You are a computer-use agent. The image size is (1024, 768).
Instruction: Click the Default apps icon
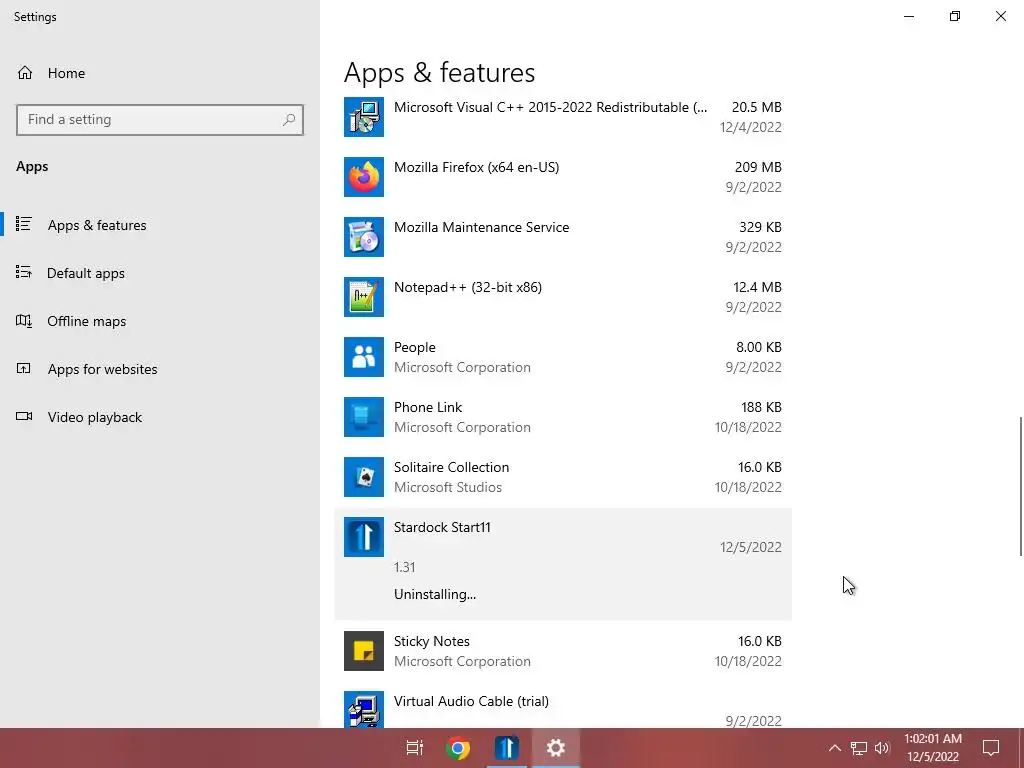[24, 272]
